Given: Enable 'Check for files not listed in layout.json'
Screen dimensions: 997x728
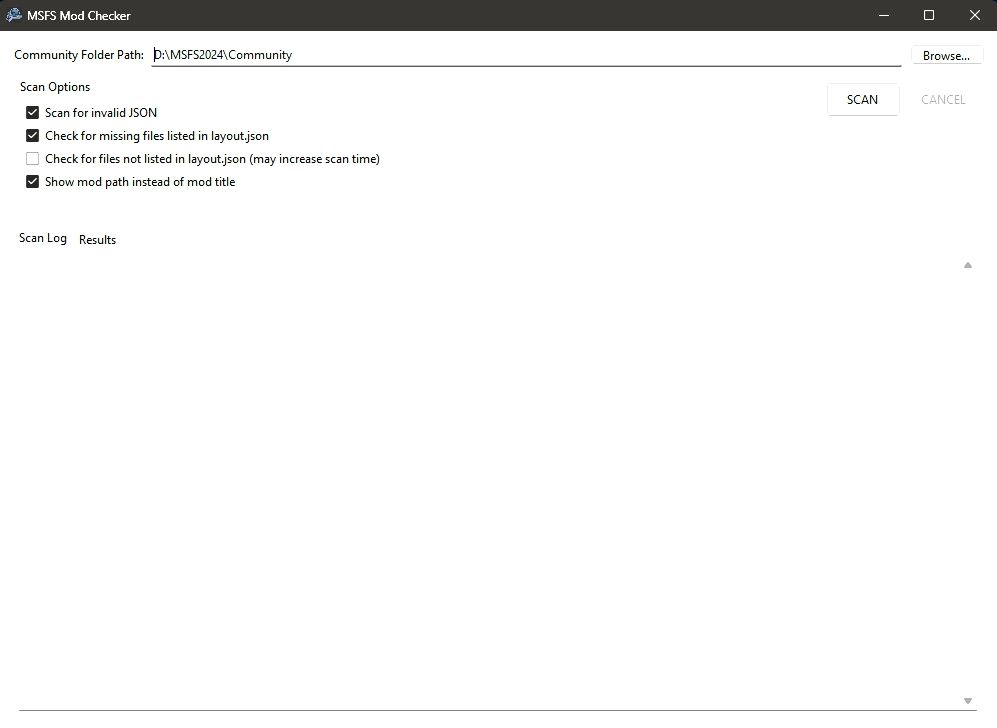Looking at the screenshot, I should 32,158.
